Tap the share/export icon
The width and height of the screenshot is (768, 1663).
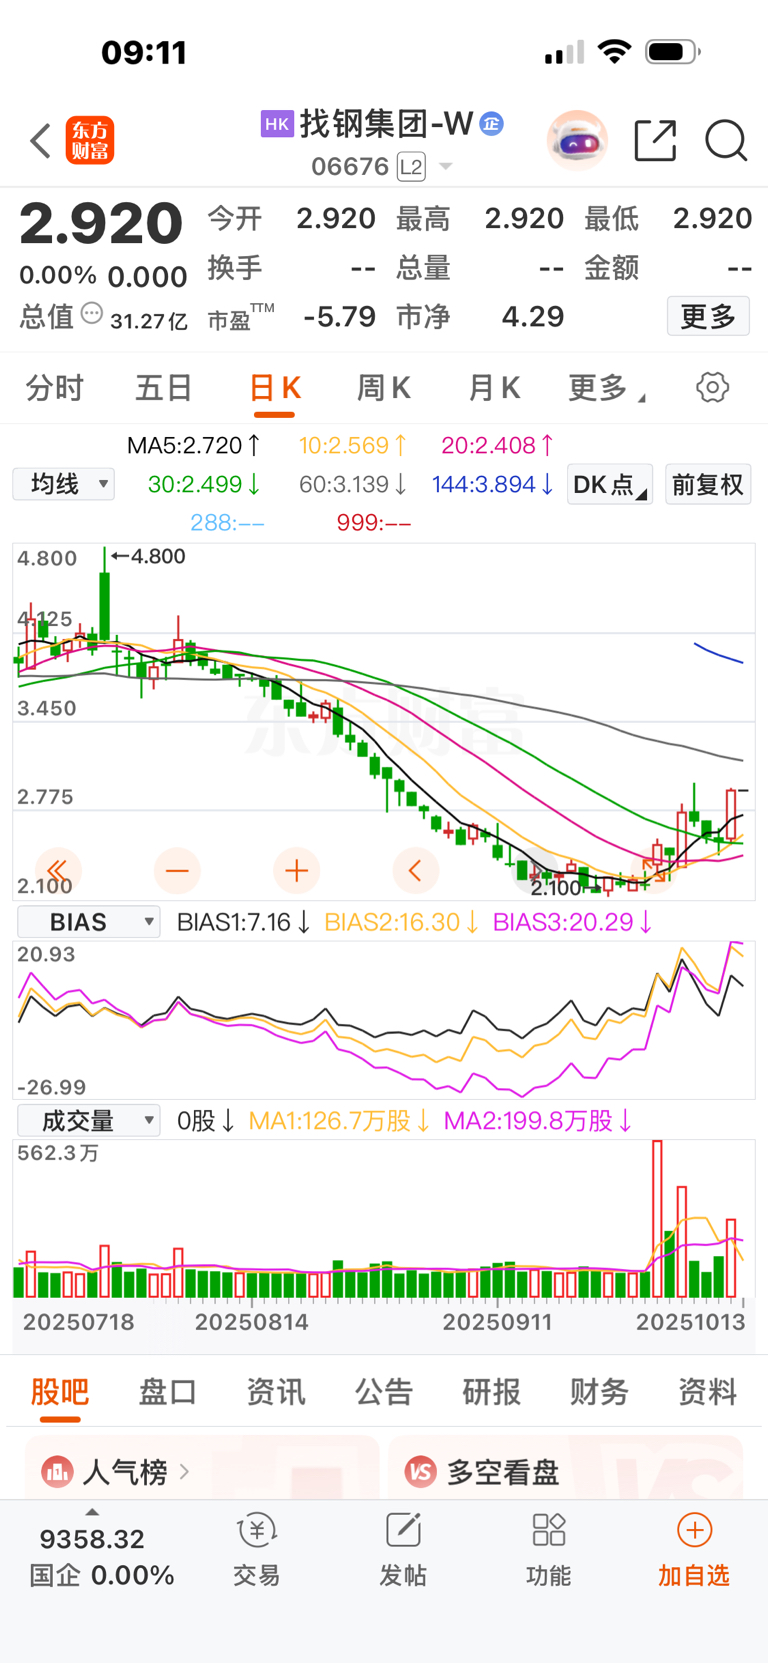point(656,140)
